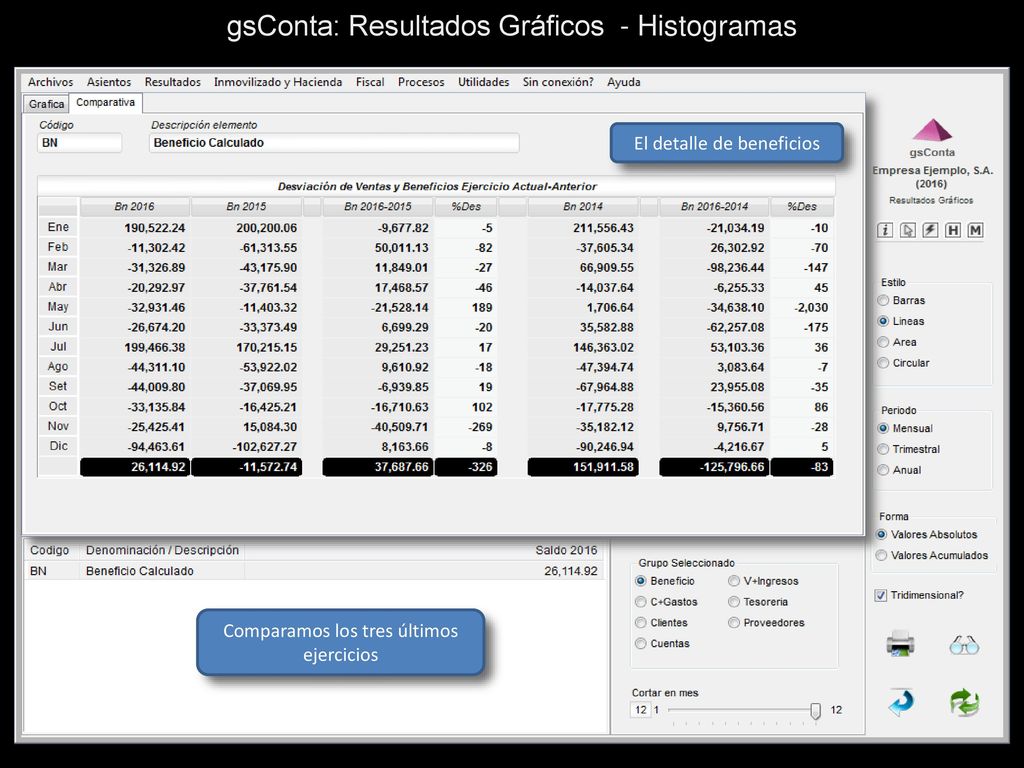Open the Resultados menu

(172, 82)
